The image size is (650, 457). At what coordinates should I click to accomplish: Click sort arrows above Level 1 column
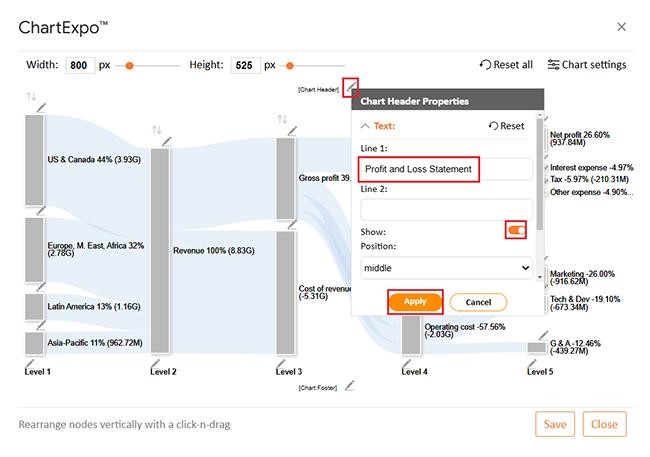coord(31,97)
